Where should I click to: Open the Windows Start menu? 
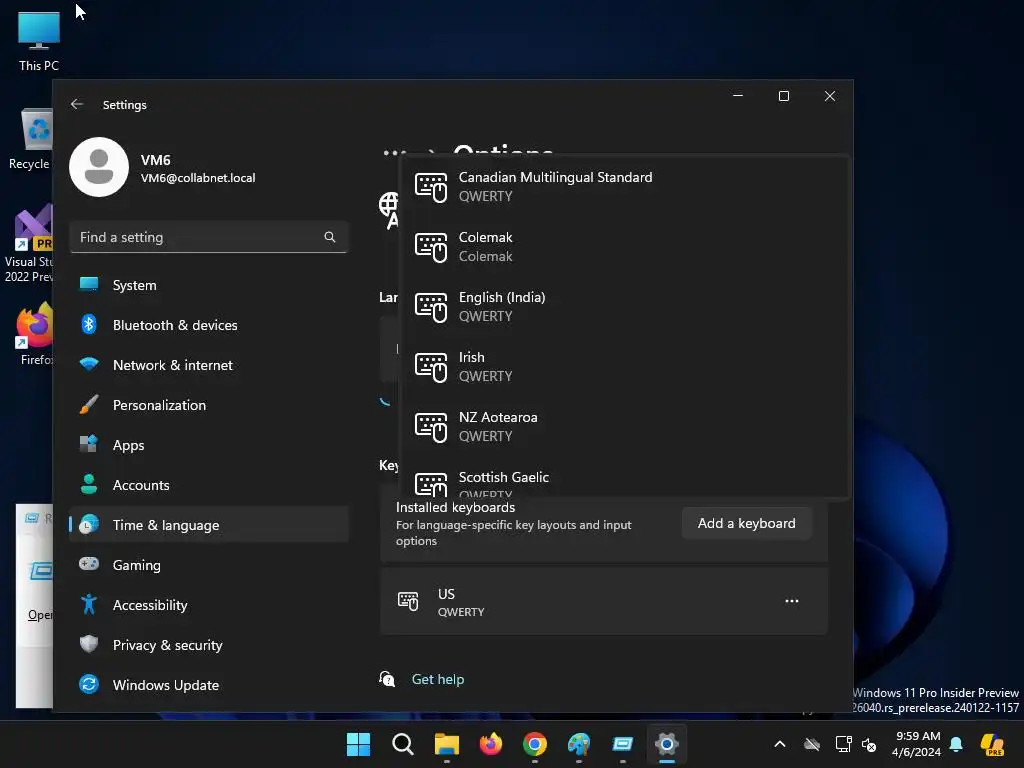tap(358, 744)
